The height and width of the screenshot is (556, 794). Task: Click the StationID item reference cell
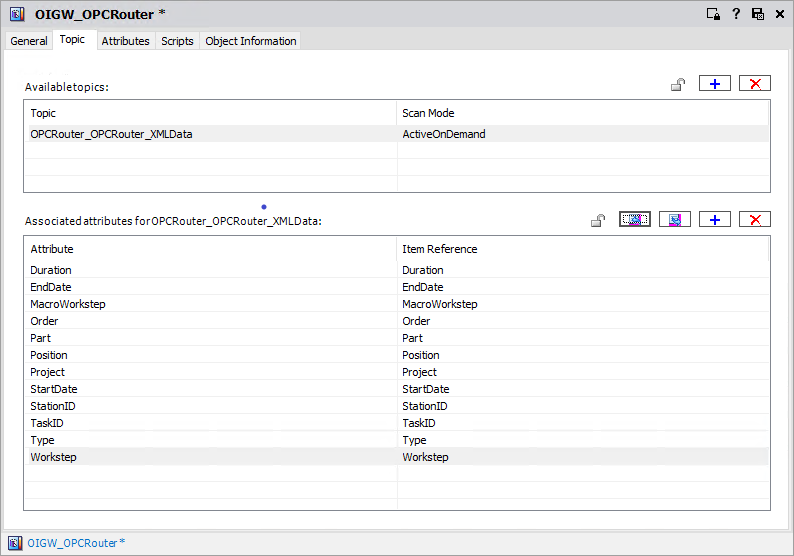(583, 406)
